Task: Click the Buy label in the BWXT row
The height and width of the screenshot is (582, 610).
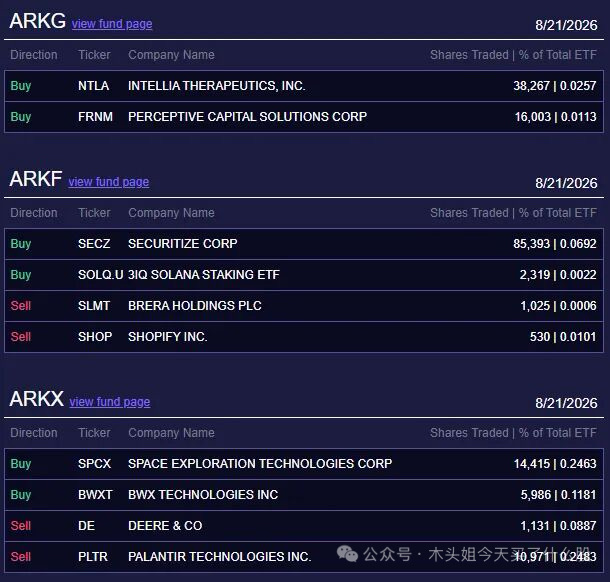Action: pyautogui.click(x=21, y=495)
